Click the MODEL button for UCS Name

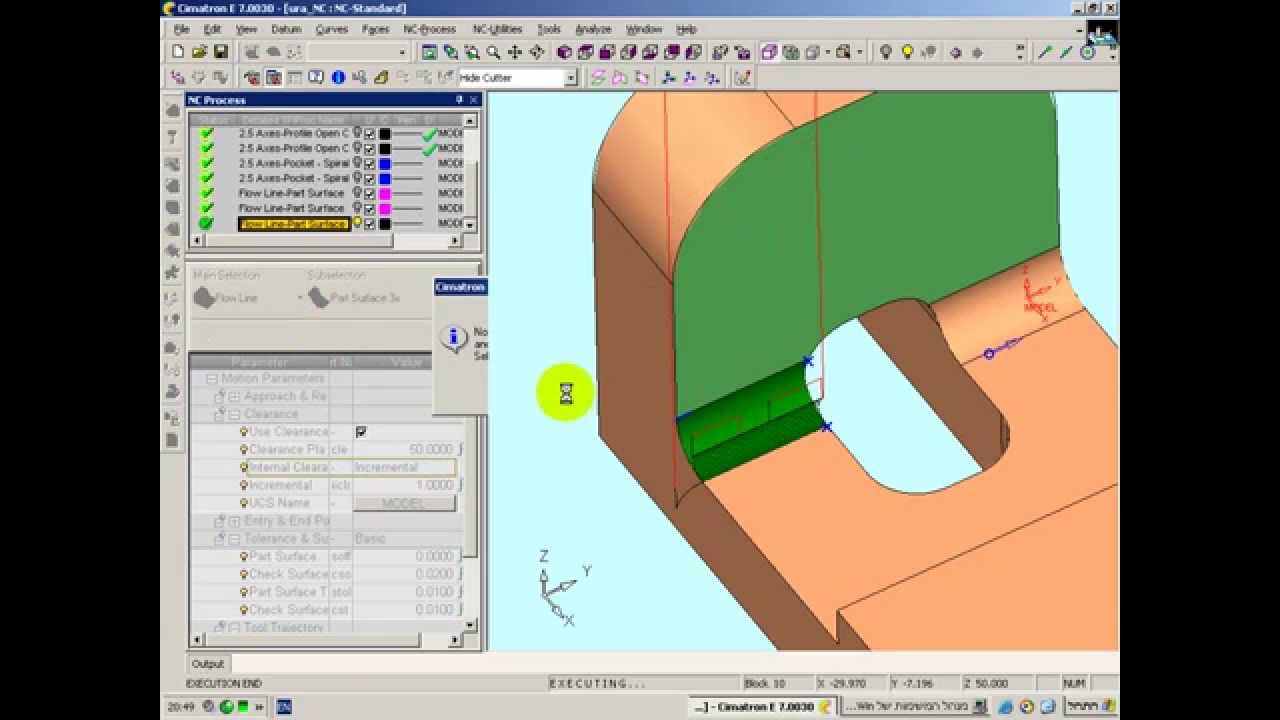(404, 503)
